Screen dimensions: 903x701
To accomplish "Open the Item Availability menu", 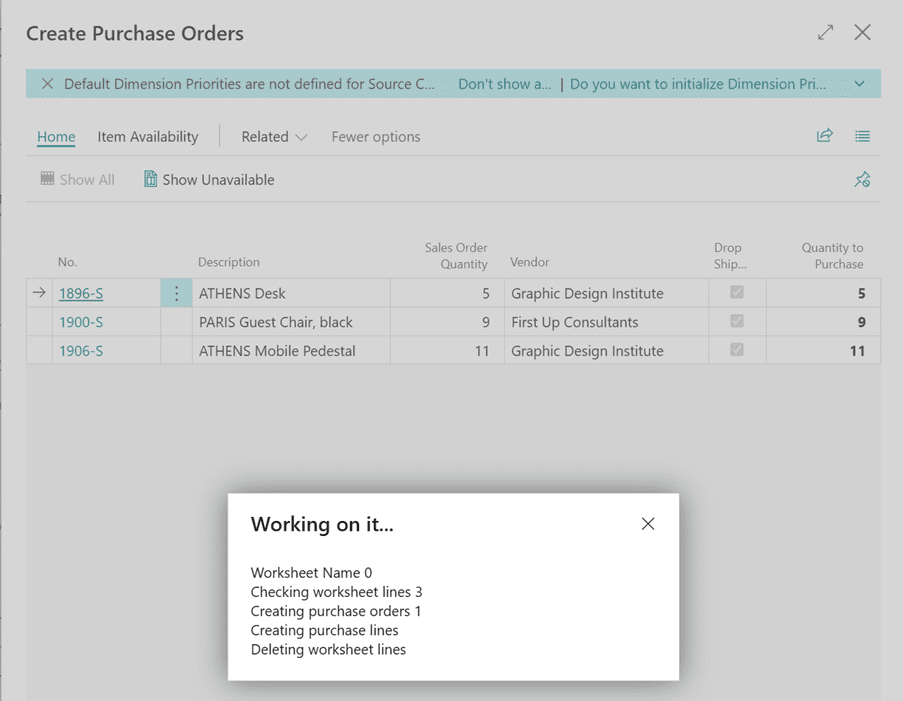I will tap(147, 137).
